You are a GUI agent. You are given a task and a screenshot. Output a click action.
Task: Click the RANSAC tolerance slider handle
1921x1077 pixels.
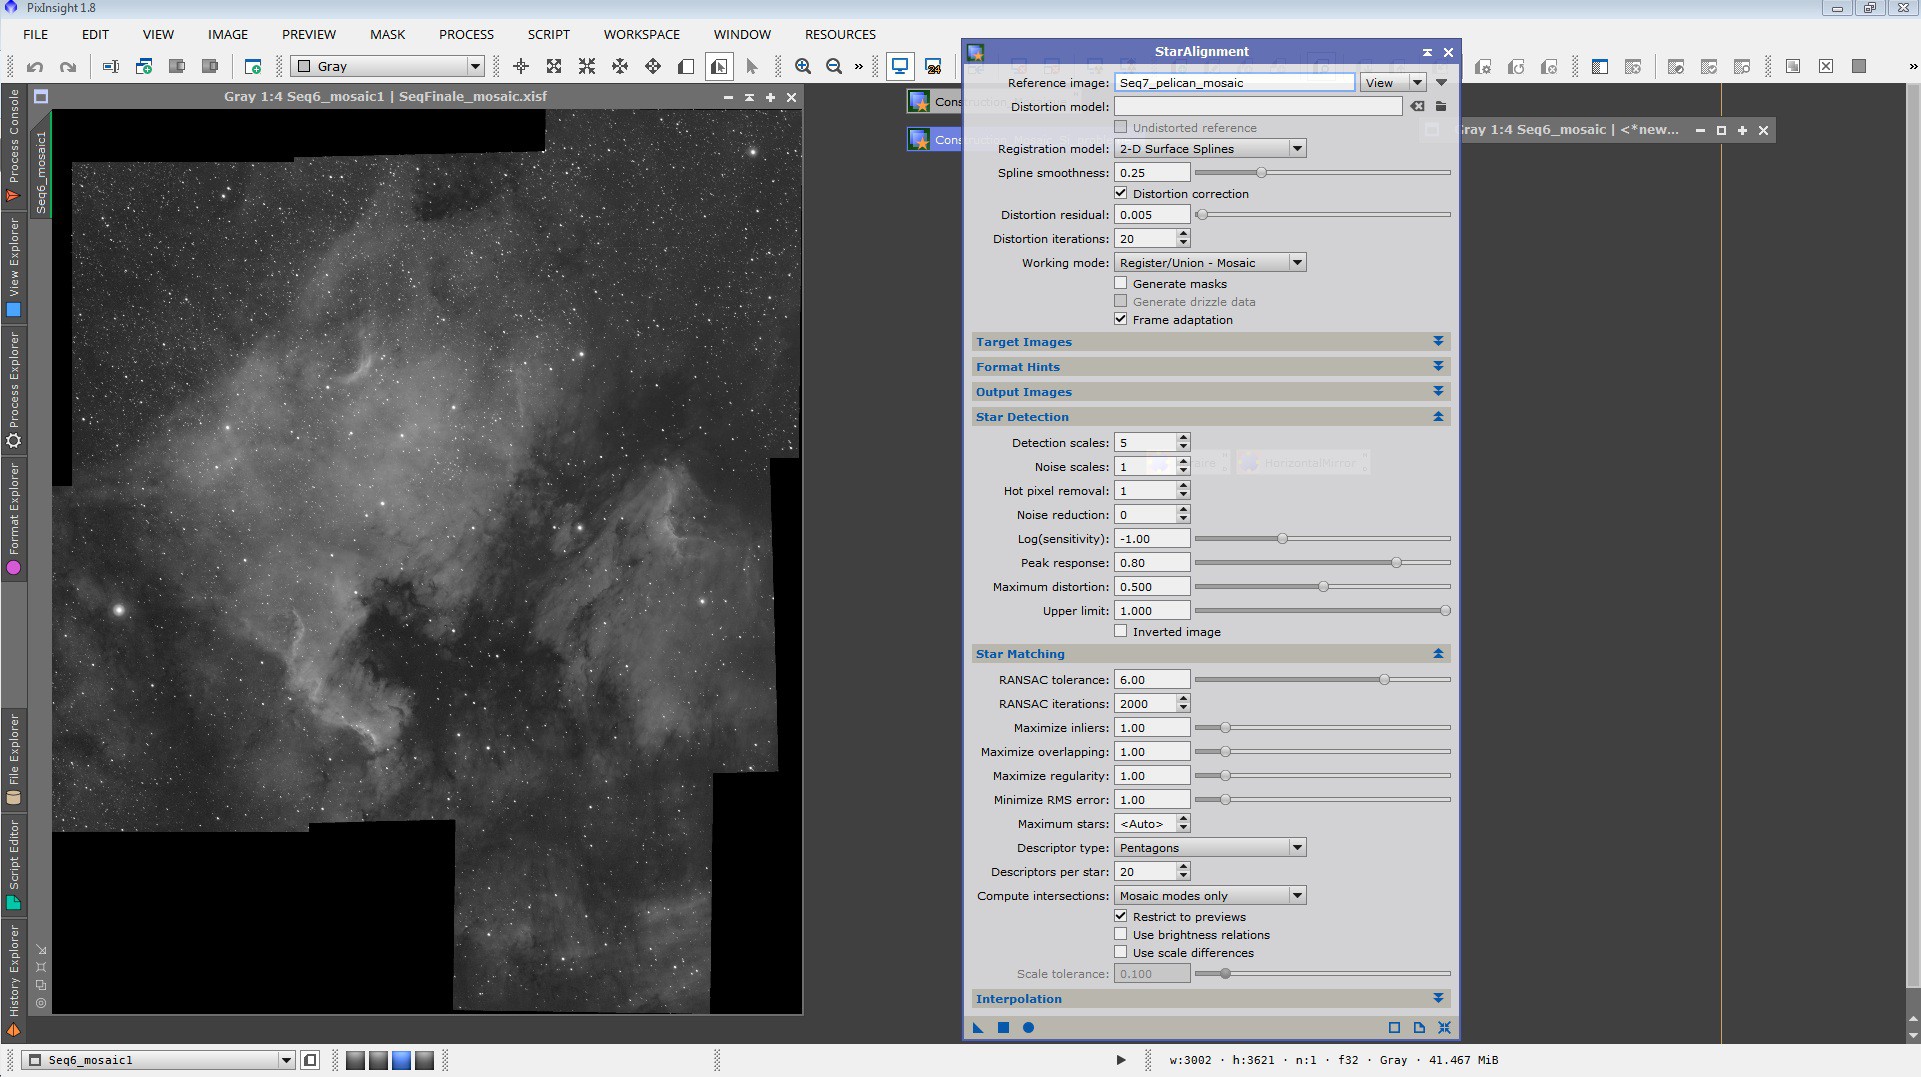coord(1384,680)
